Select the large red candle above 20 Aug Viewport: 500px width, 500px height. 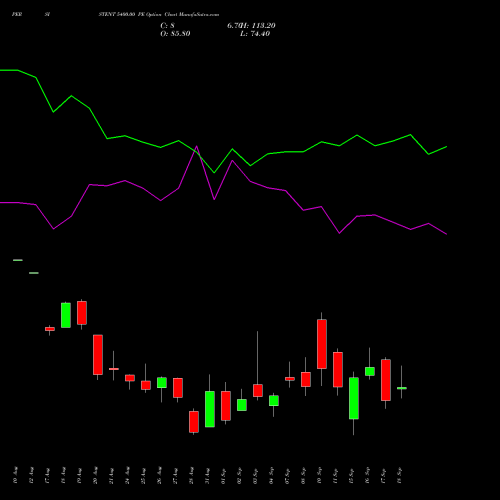pos(98,355)
